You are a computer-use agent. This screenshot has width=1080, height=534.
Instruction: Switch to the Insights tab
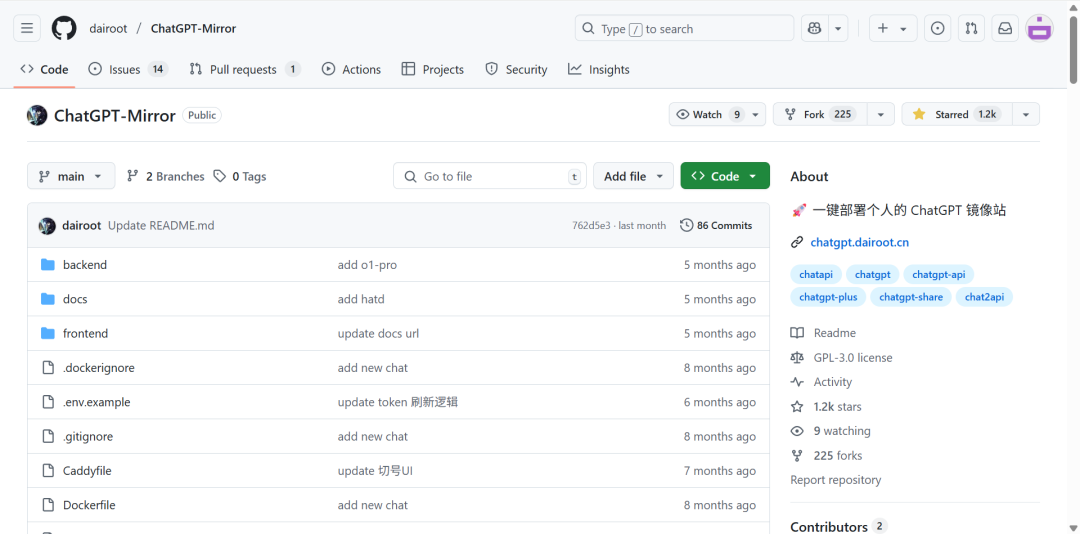[599, 69]
